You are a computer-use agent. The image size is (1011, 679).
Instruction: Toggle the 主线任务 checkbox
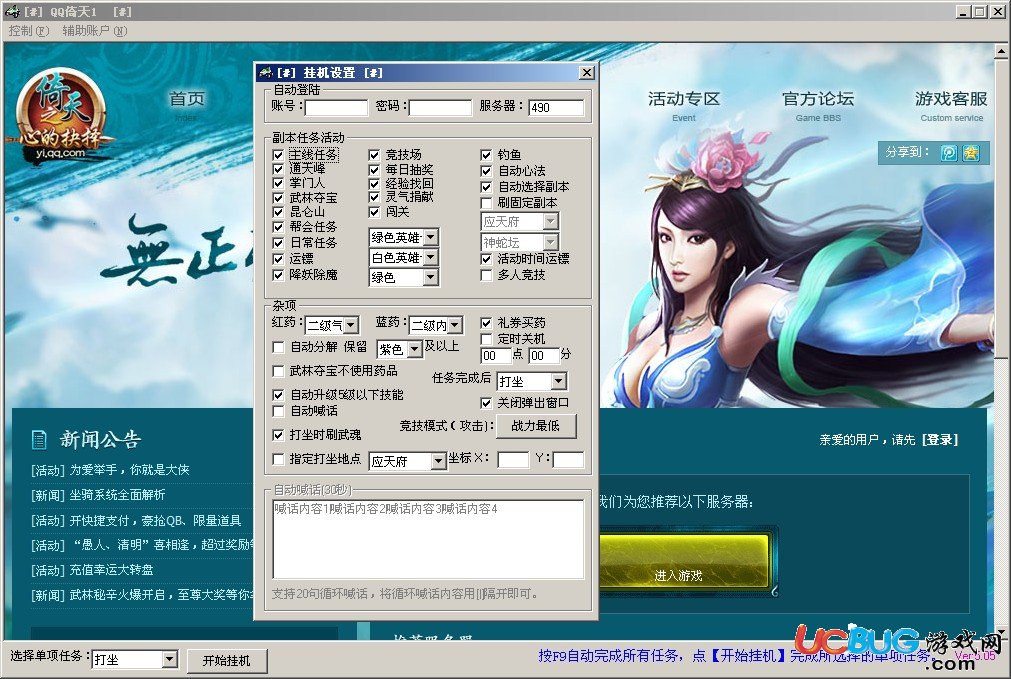pyautogui.click(x=278, y=155)
